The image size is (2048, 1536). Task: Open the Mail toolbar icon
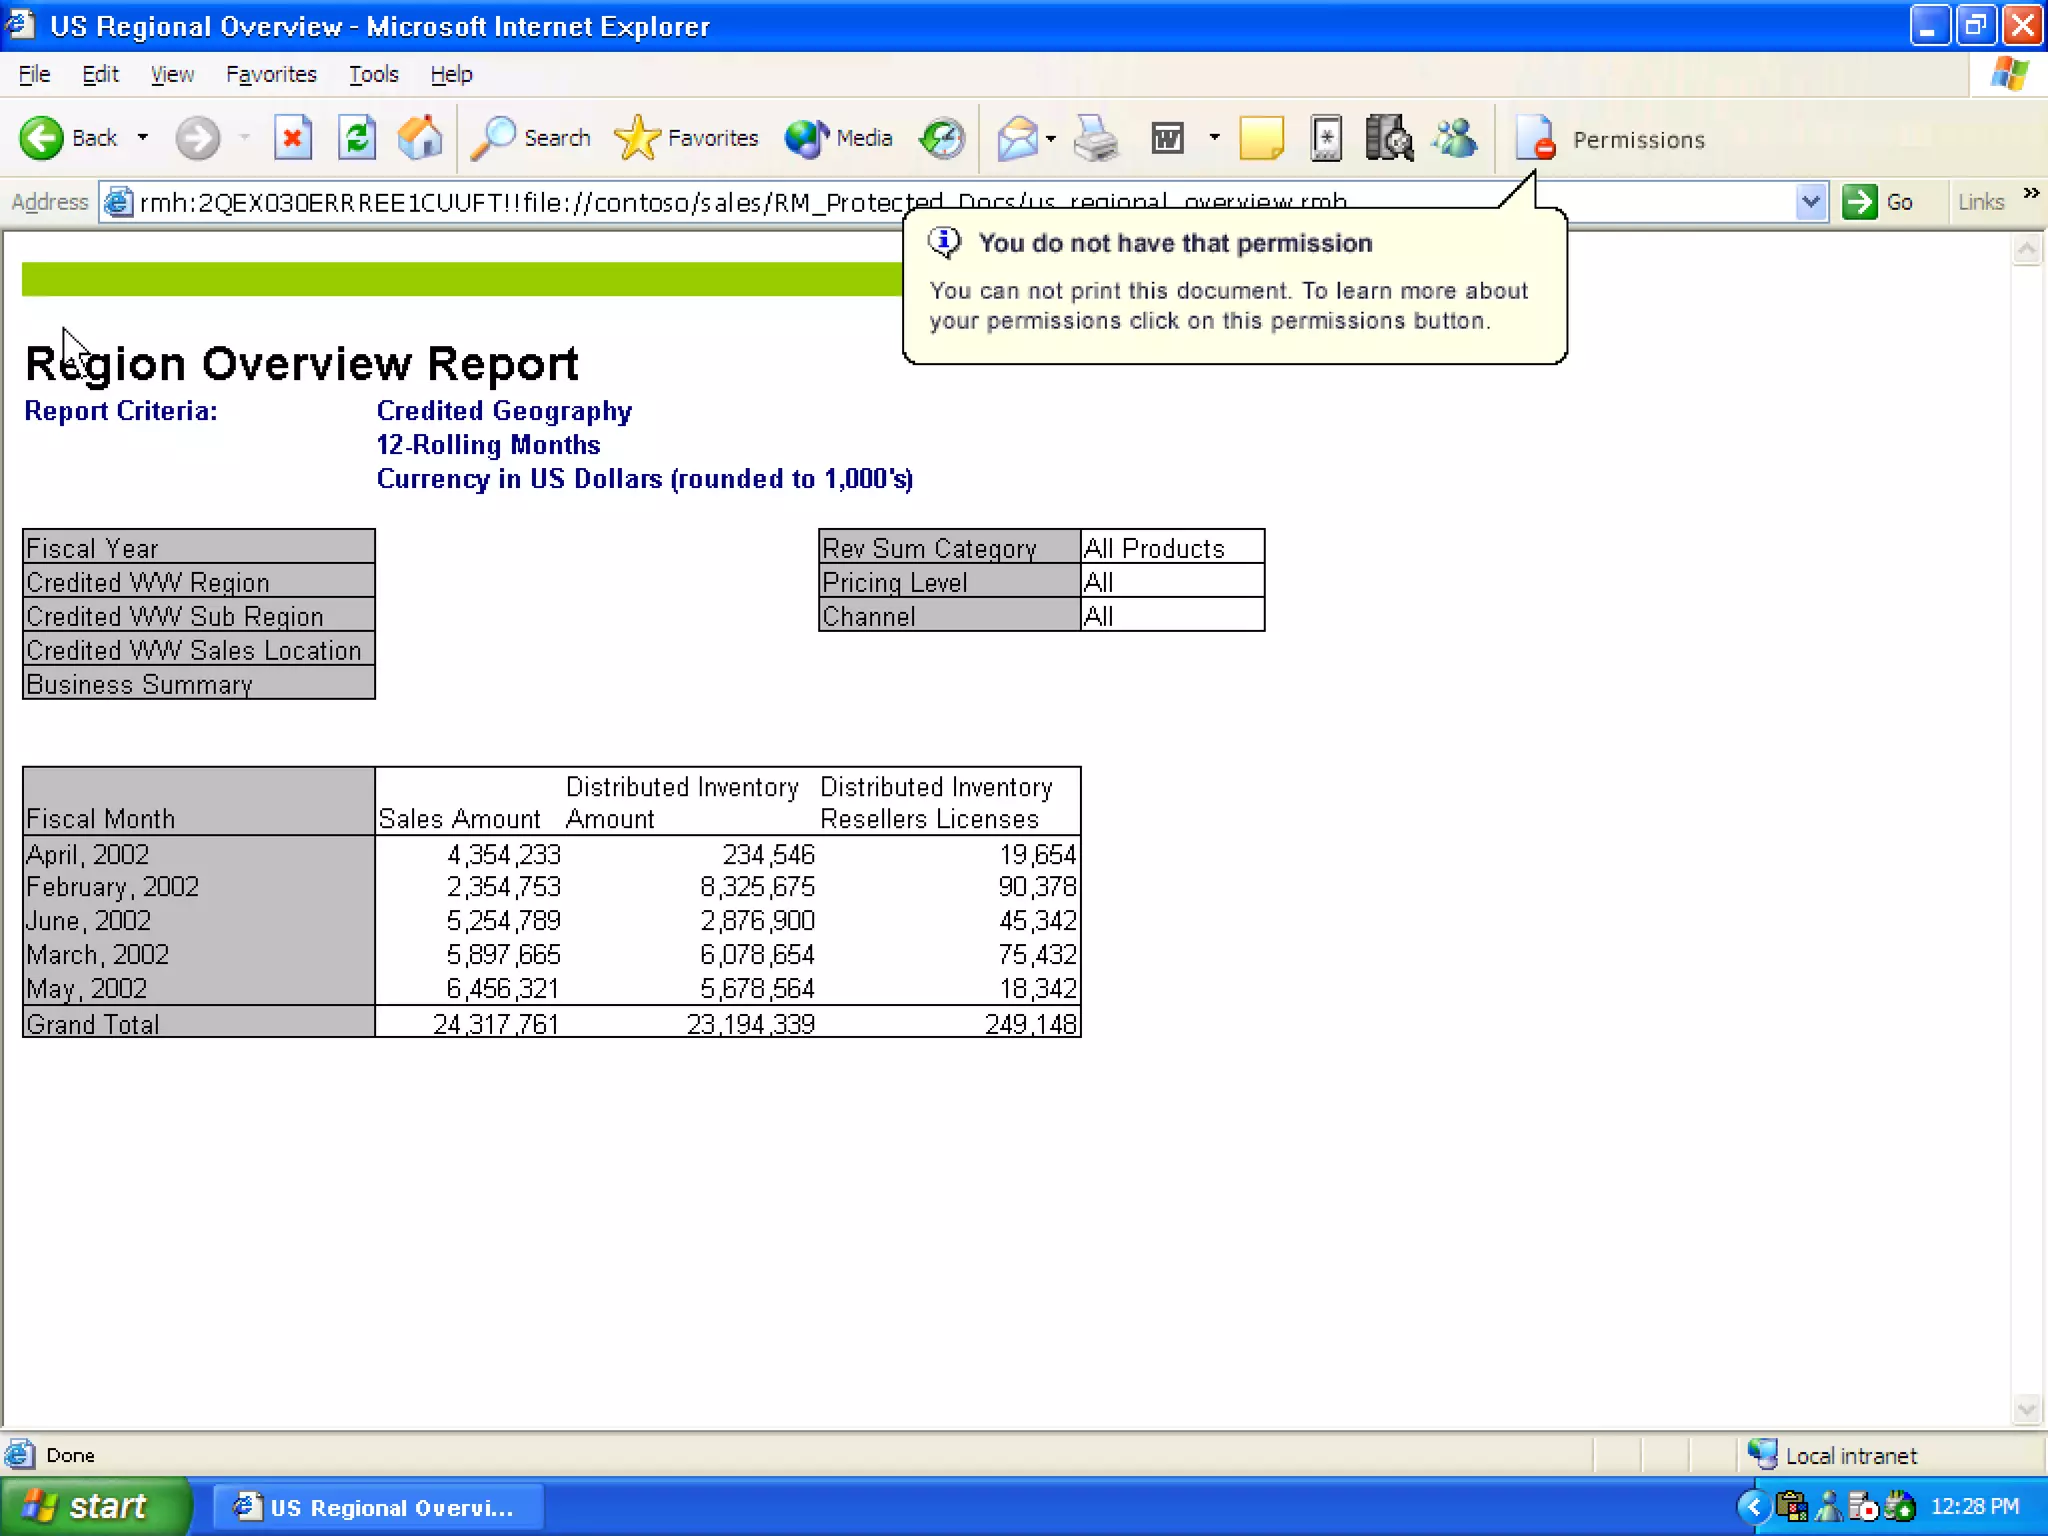[1018, 138]
